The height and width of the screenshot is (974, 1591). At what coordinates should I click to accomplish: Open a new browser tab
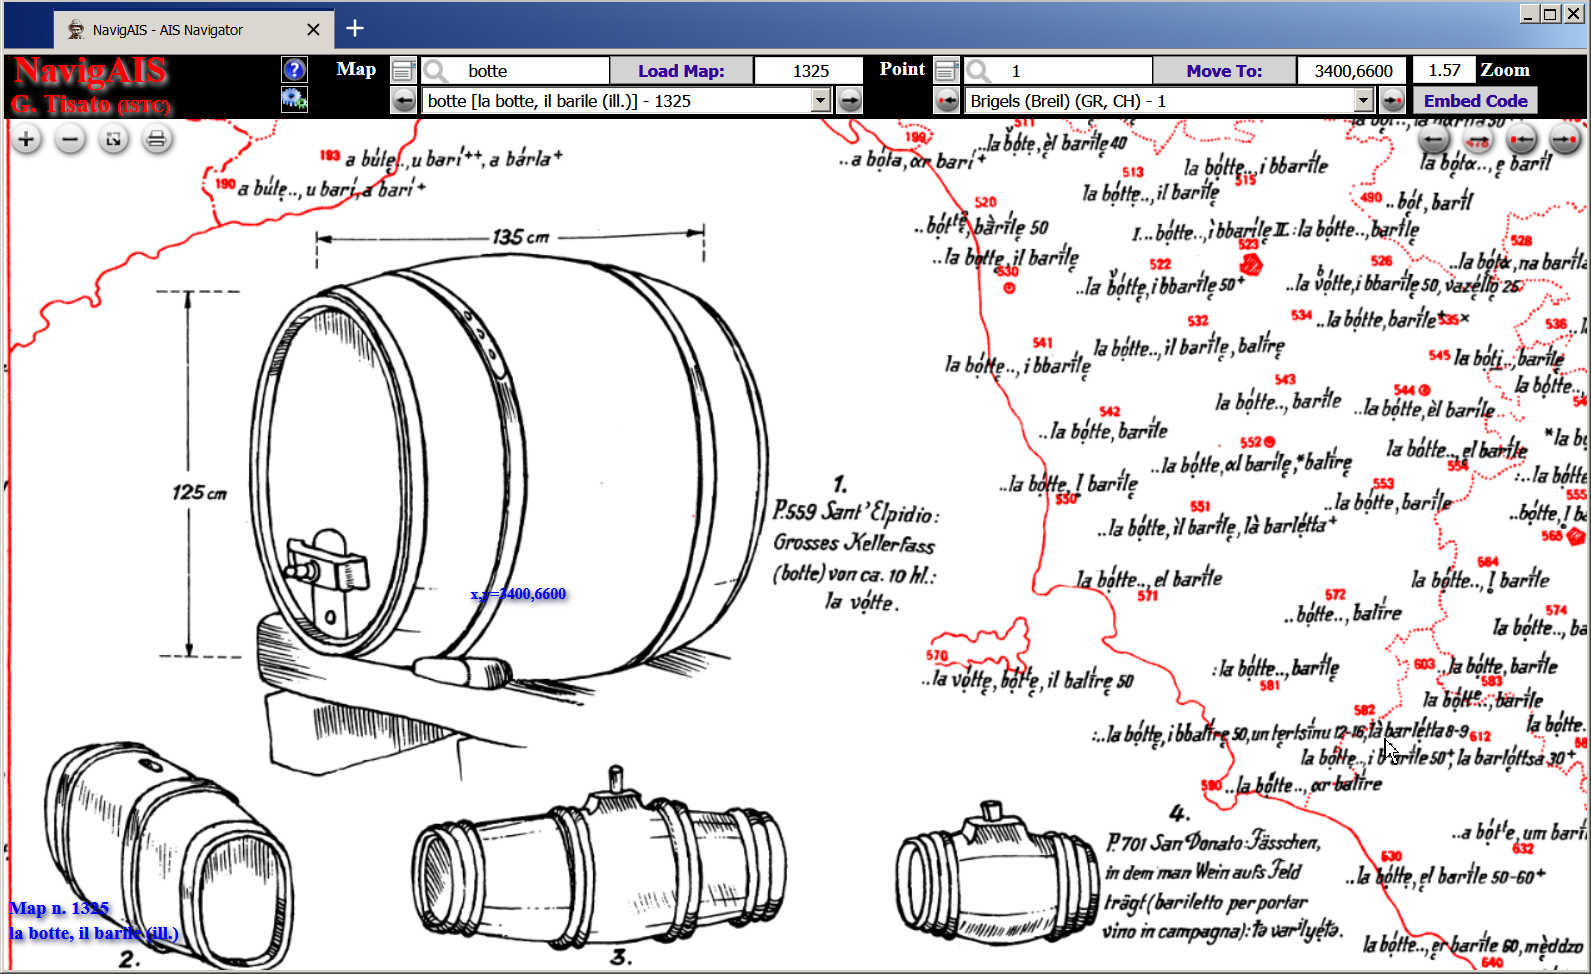(355, 29)
